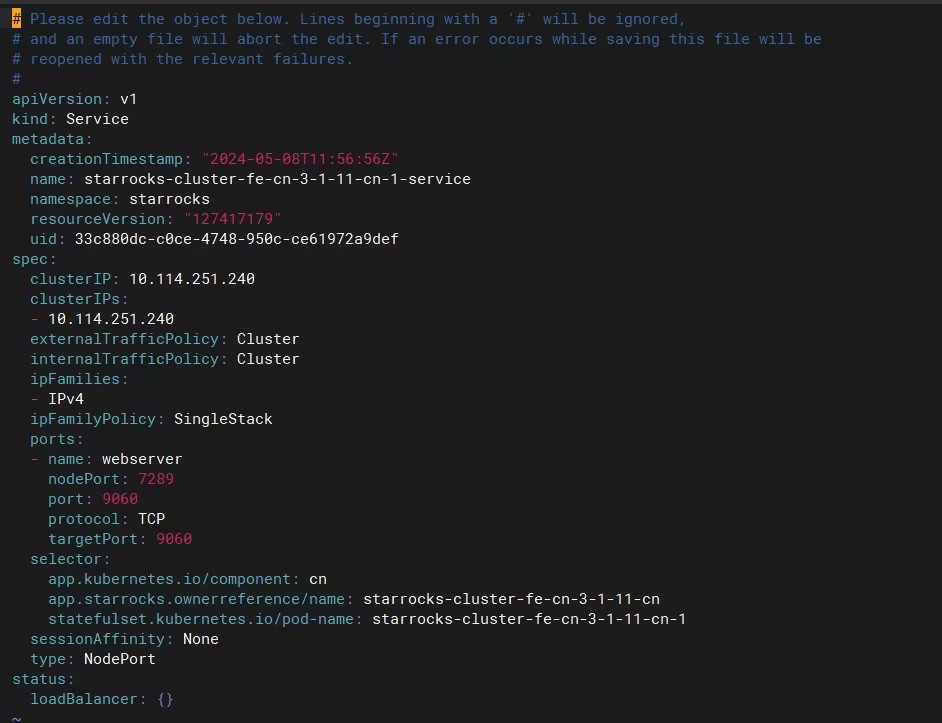Click the resourceVersion value 127417179
This screenshot has width=942, height=723.
[232, 219]
